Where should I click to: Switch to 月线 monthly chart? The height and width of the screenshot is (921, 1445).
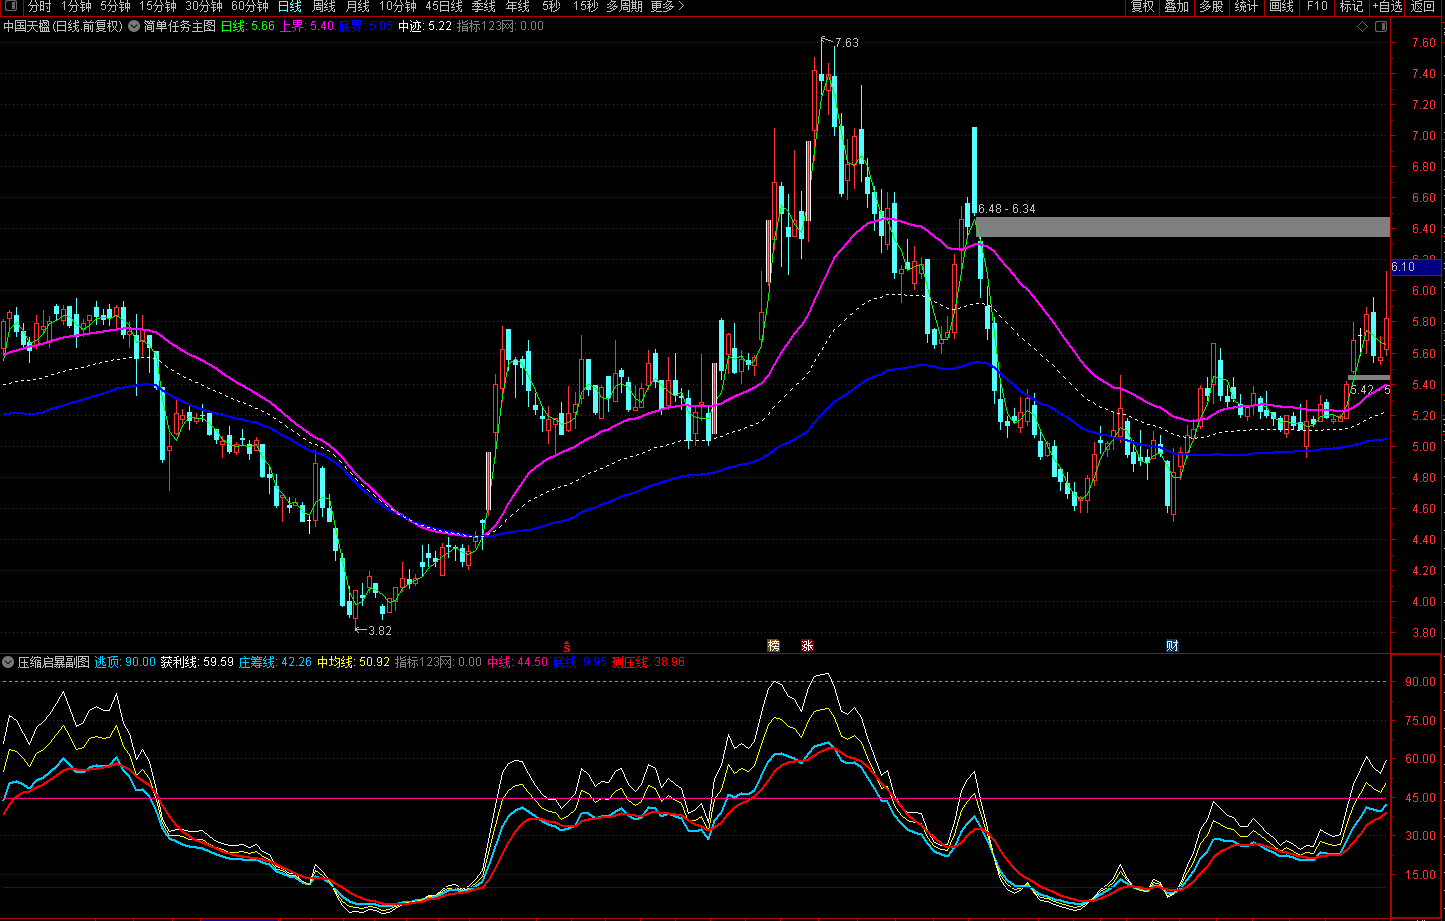[357, 6]
